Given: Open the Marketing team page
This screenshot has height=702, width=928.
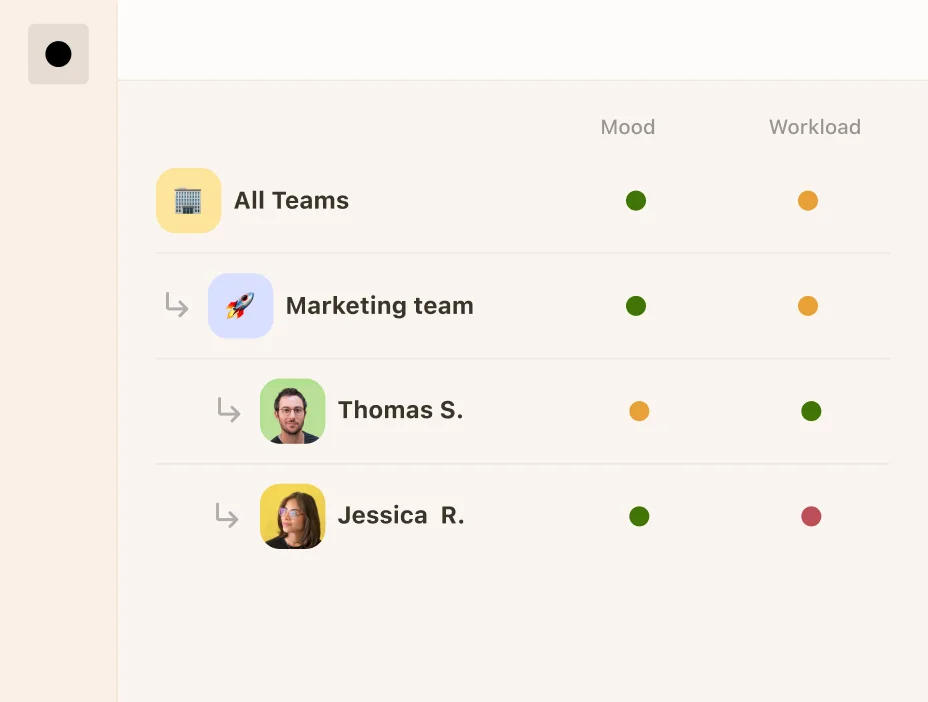Looking at the screenshot, I should click(x=379, y=306).
